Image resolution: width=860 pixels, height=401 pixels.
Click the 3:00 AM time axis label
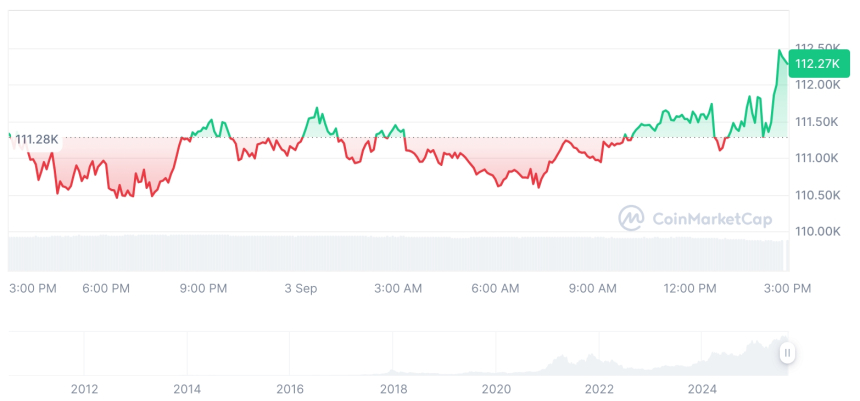point(398,288)
